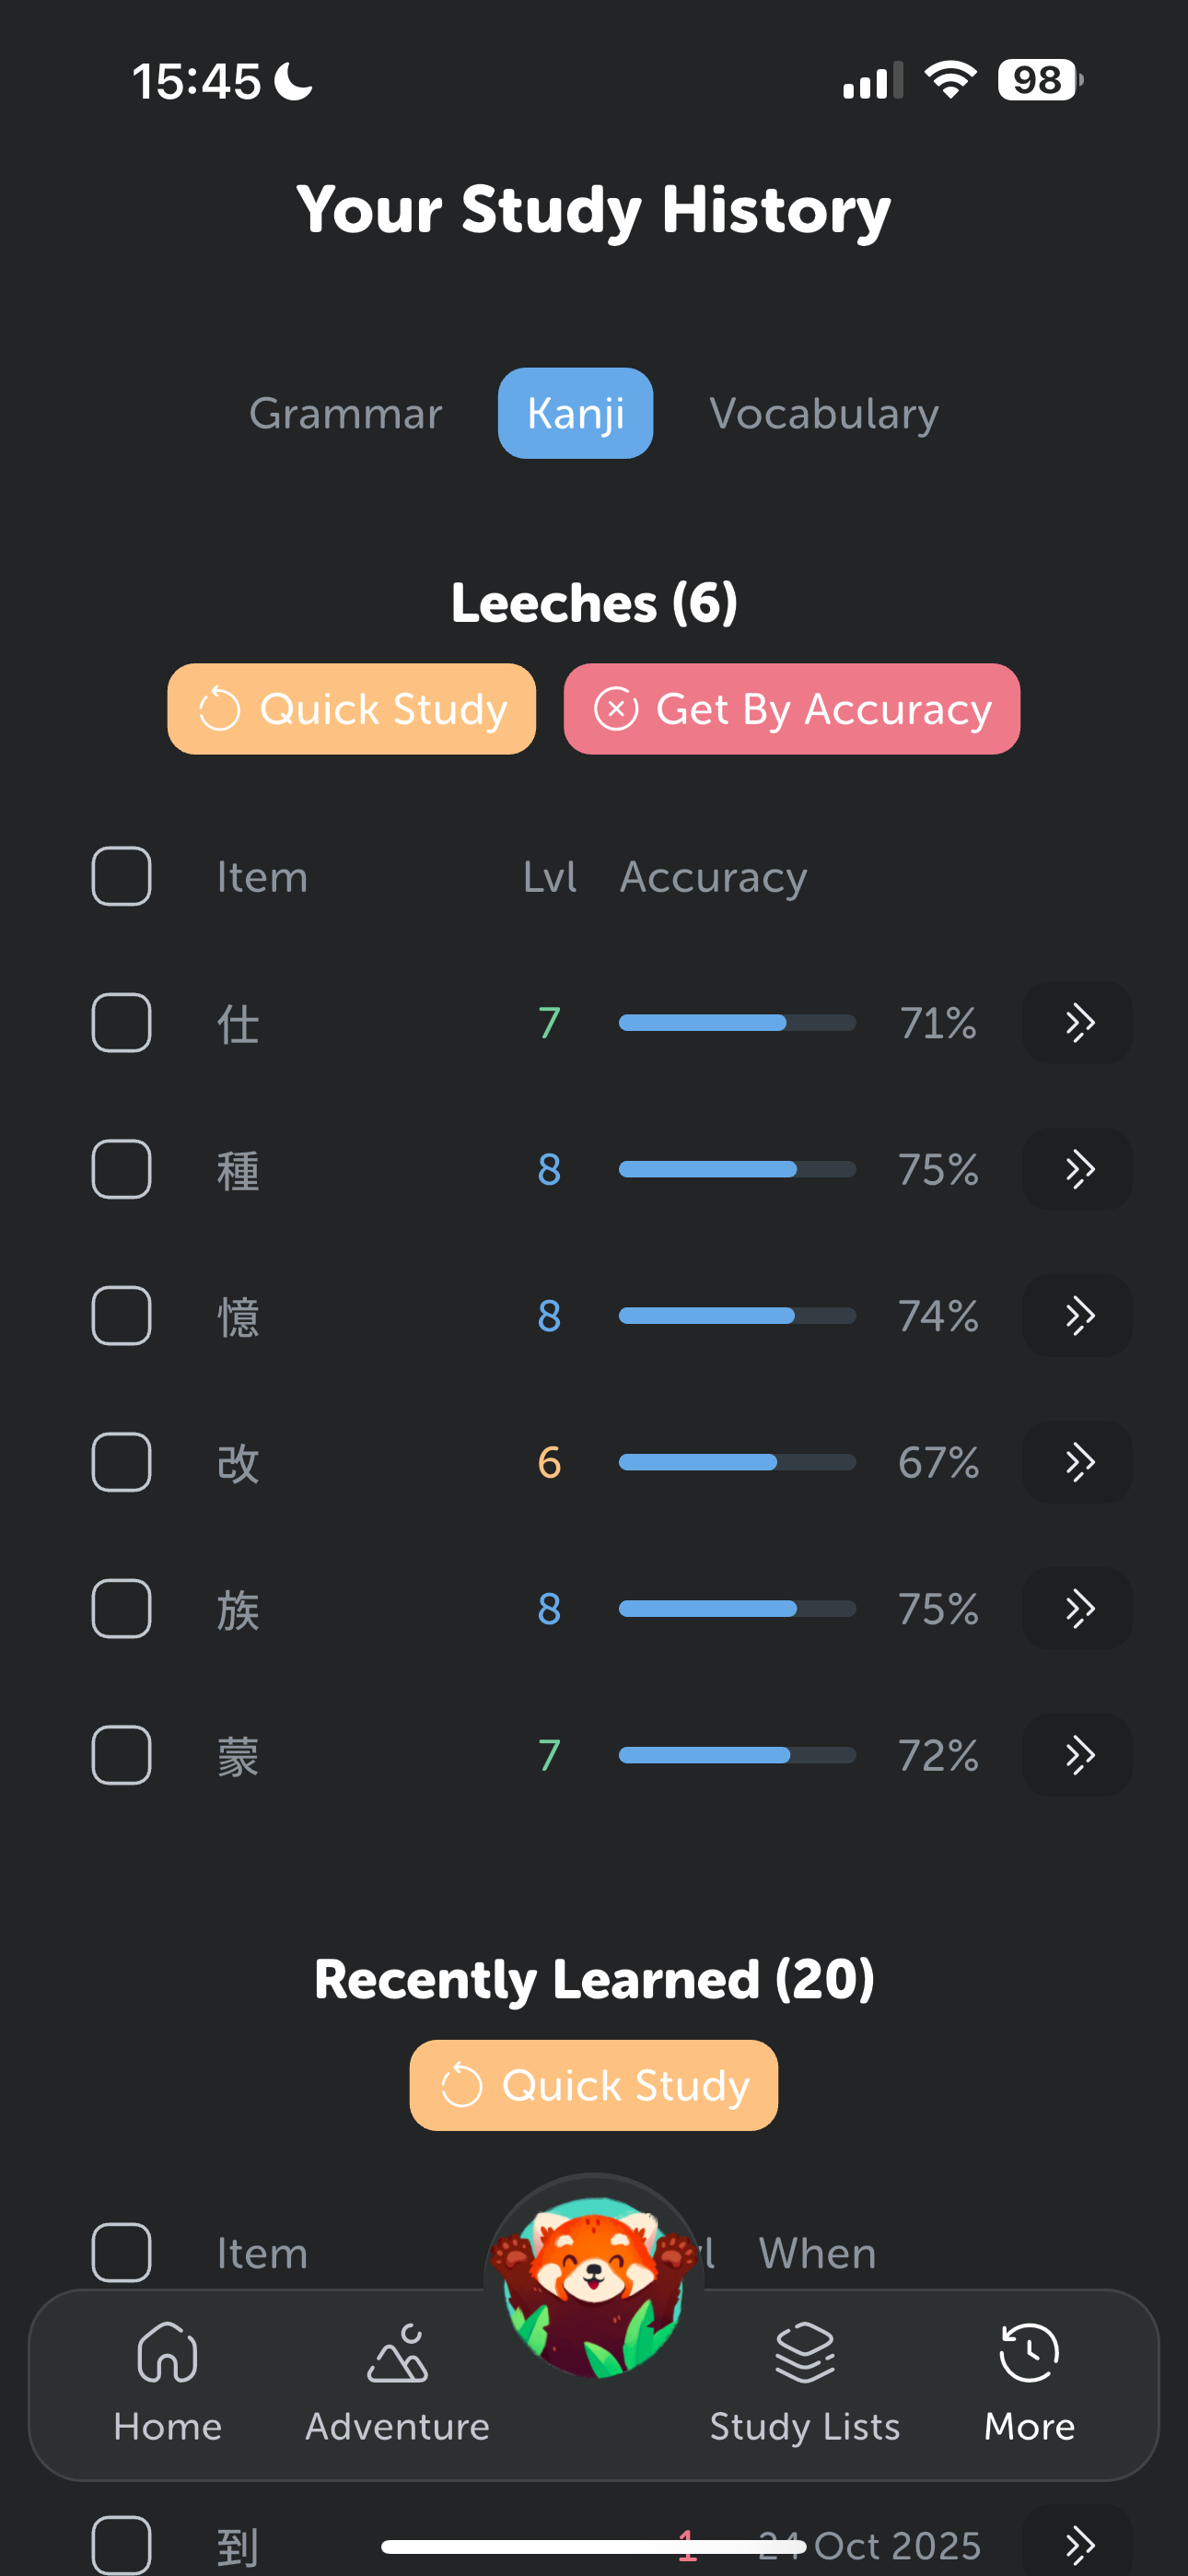Tick the checkbox beside kanji 改

coord(122,1462)
